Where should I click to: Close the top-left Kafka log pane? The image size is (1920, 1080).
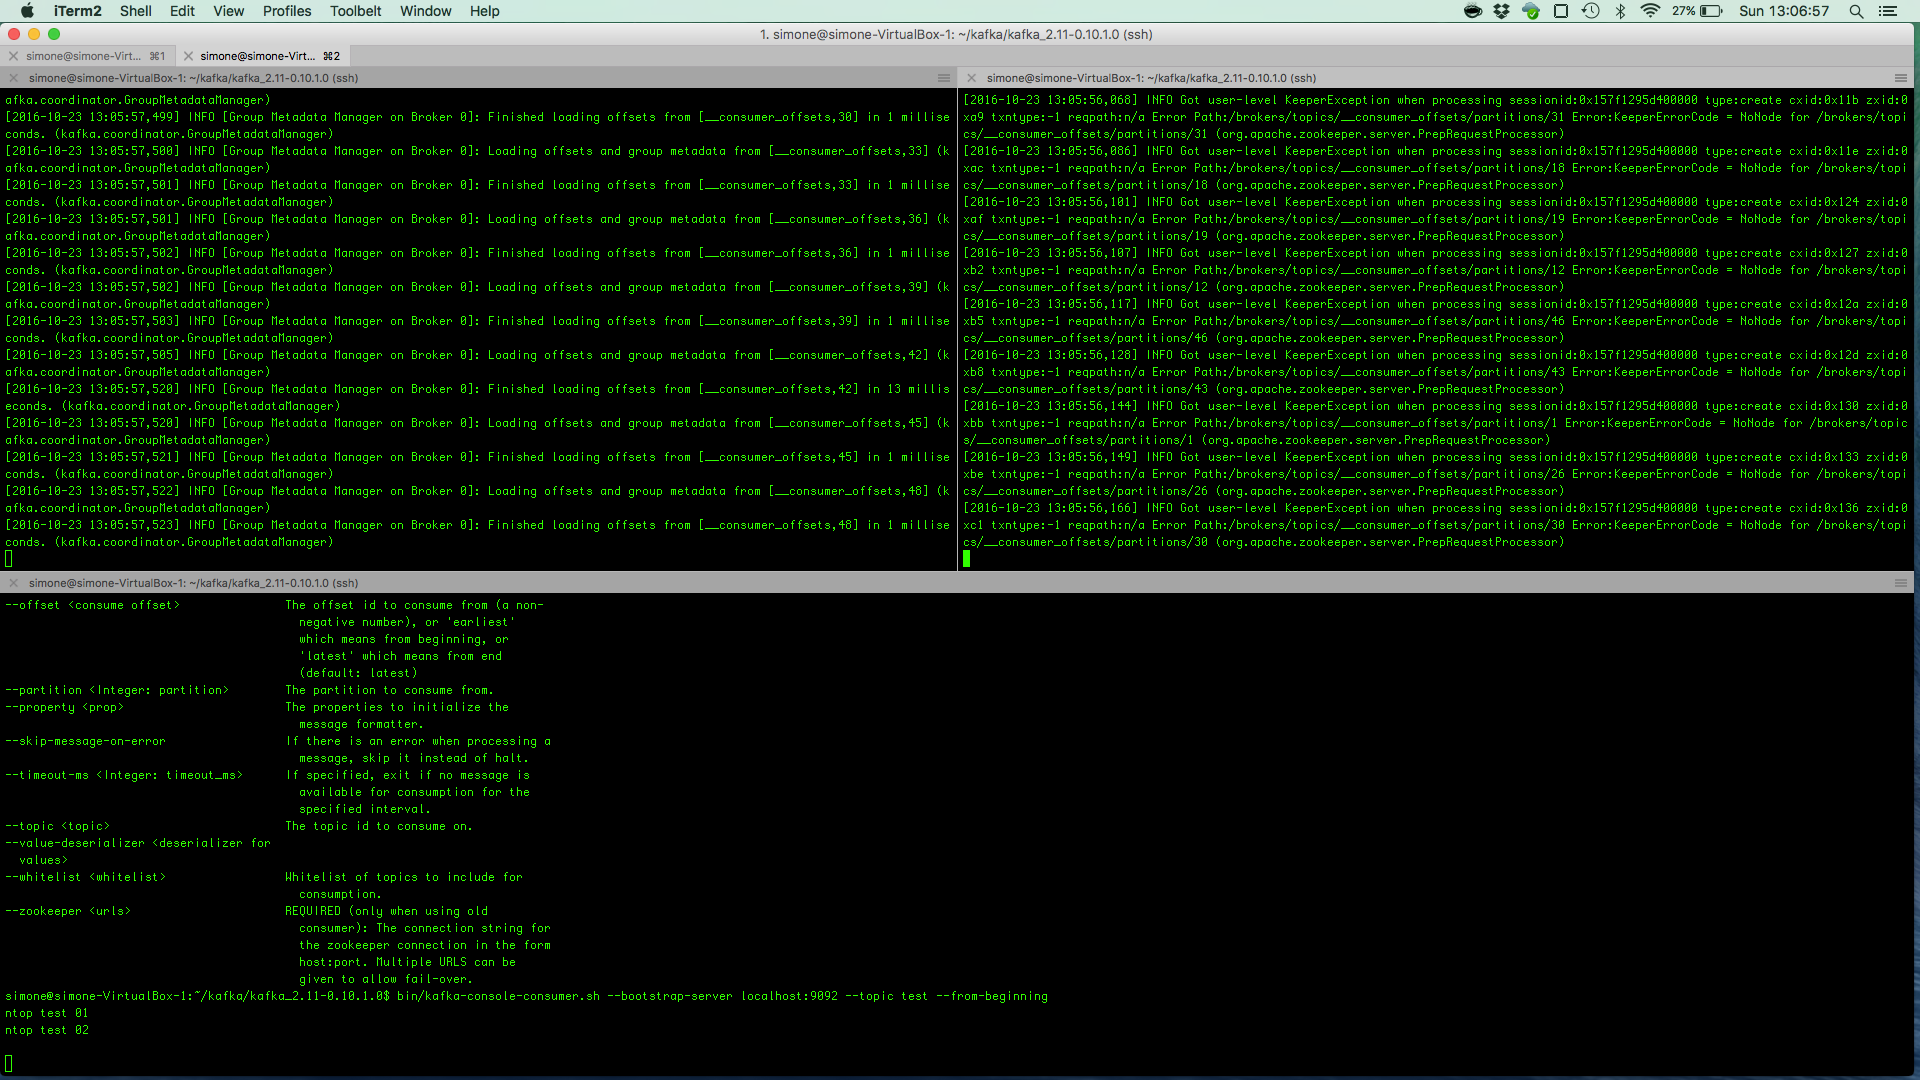tap(13, 78)
